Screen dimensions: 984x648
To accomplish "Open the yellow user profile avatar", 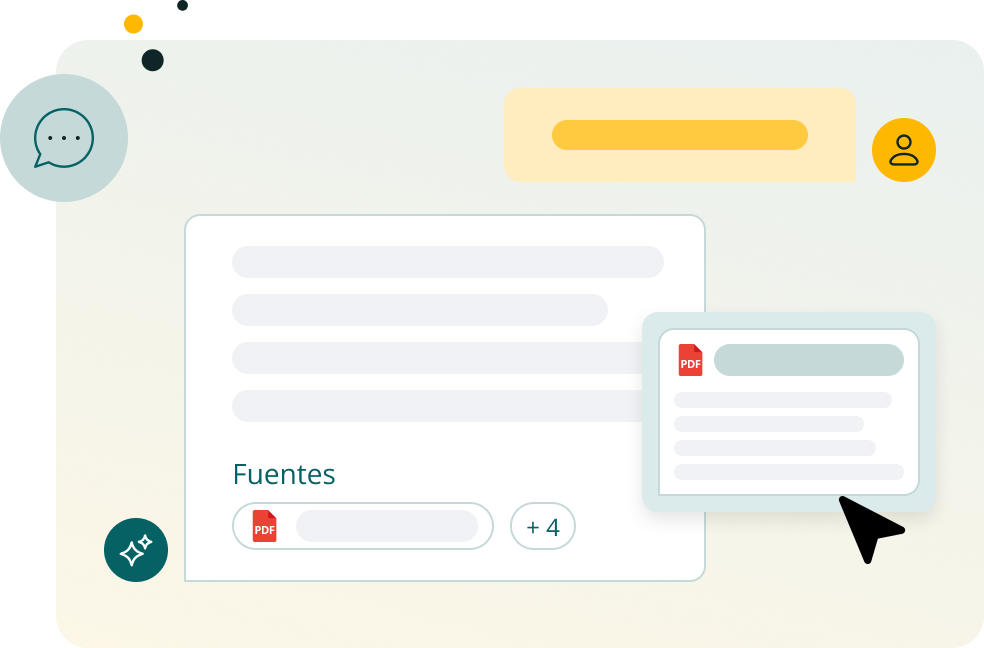I will tap(903, 150).
